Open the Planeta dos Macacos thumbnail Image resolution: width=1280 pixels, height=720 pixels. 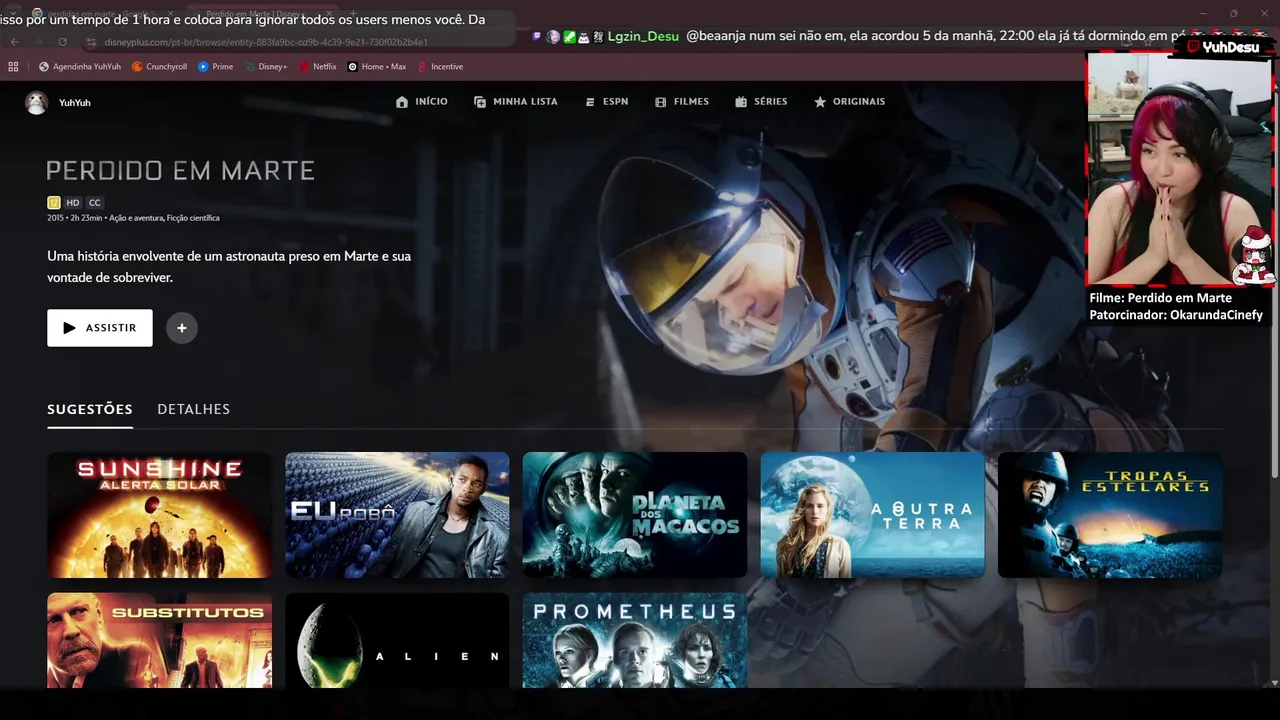click(635, 515)
